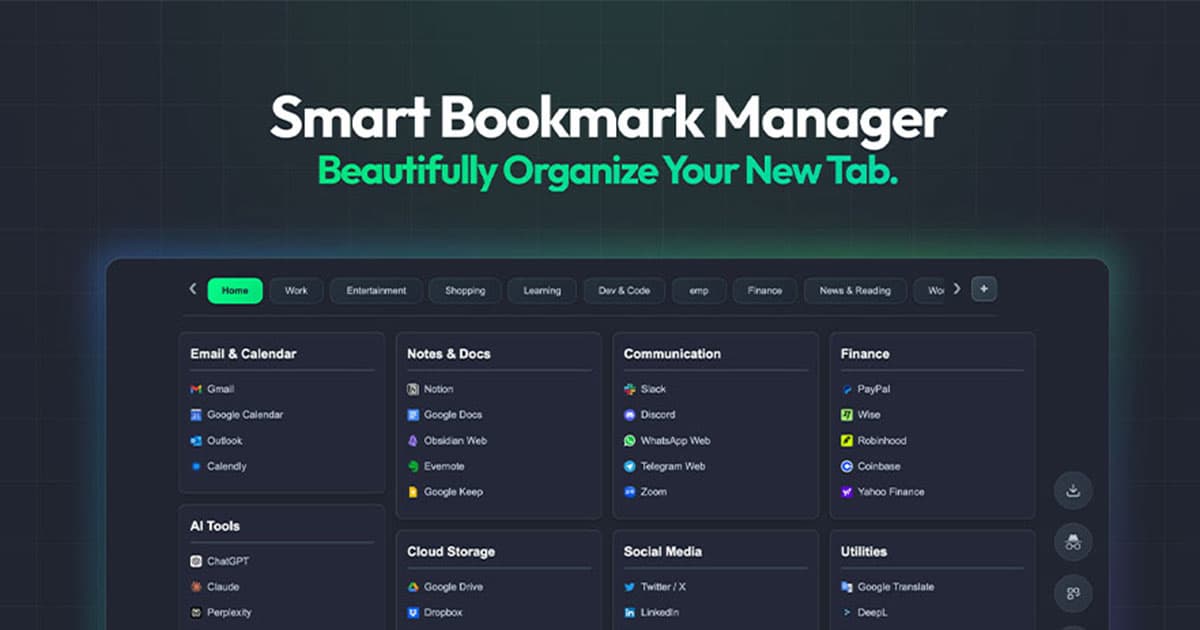Switch to the Finance tab
1200x630 pixels.
(x=765, y=291)
